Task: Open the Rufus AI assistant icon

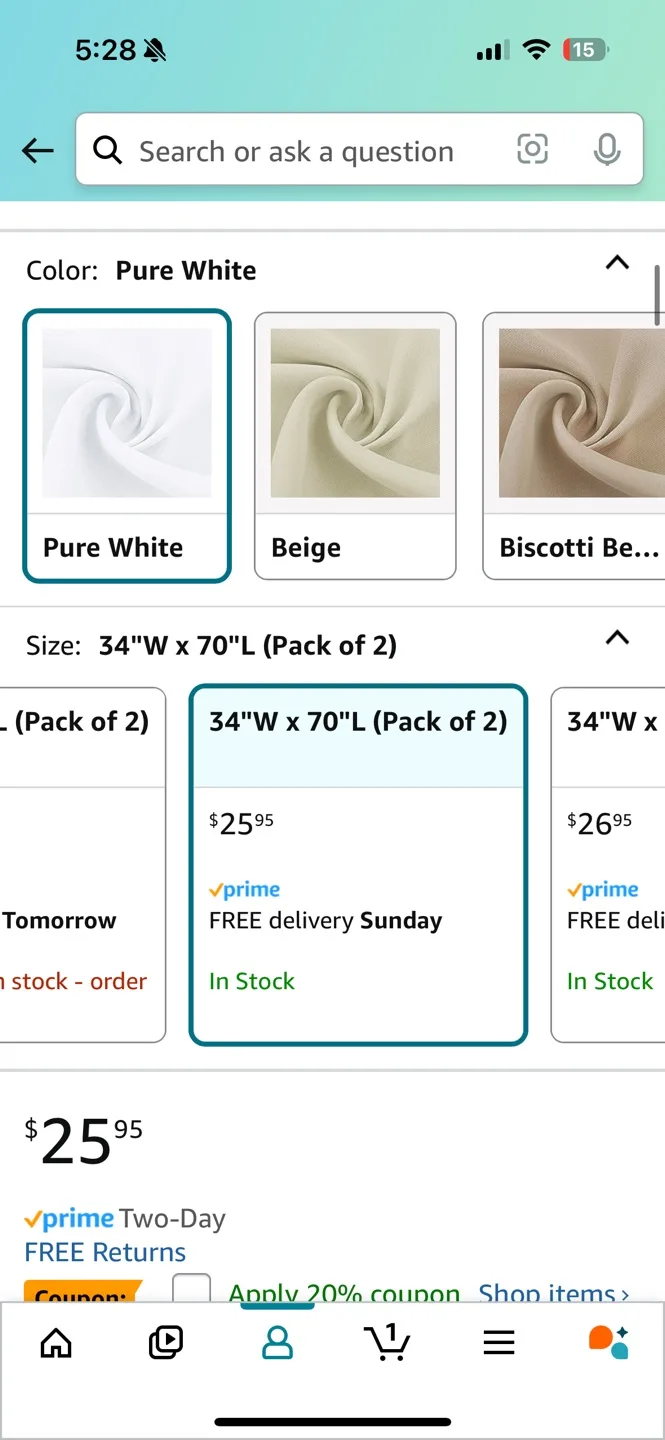Action: (x=609, y=1344)
